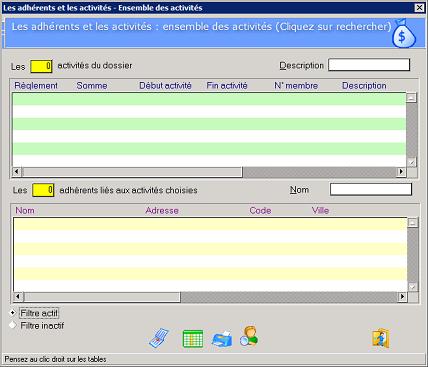Sort by Adresse column header
The image size is (428, 367).
click(162, 210)
